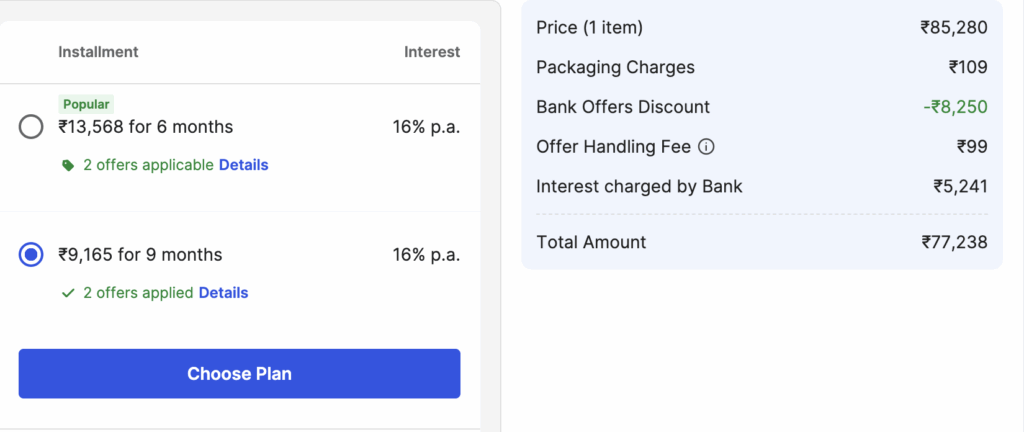Click the green checkmark beside offers applied
This screenshot has width=1024, height=432.
68,294
